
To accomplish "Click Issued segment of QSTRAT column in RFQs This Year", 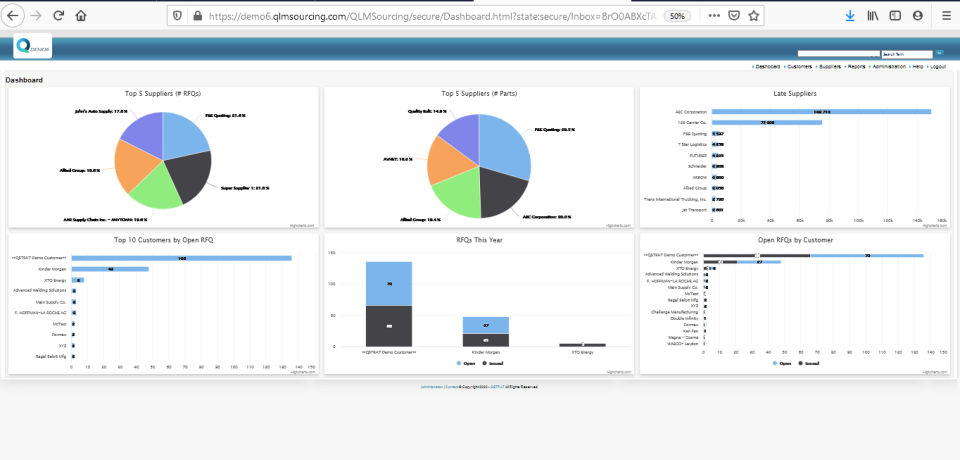I will pyautogui.click(x=389, y=326).
